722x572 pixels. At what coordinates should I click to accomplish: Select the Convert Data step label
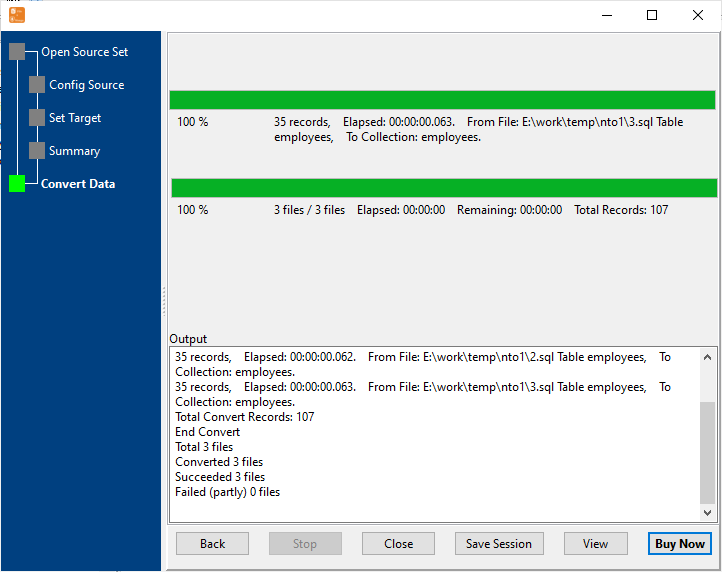coord(77,184)
